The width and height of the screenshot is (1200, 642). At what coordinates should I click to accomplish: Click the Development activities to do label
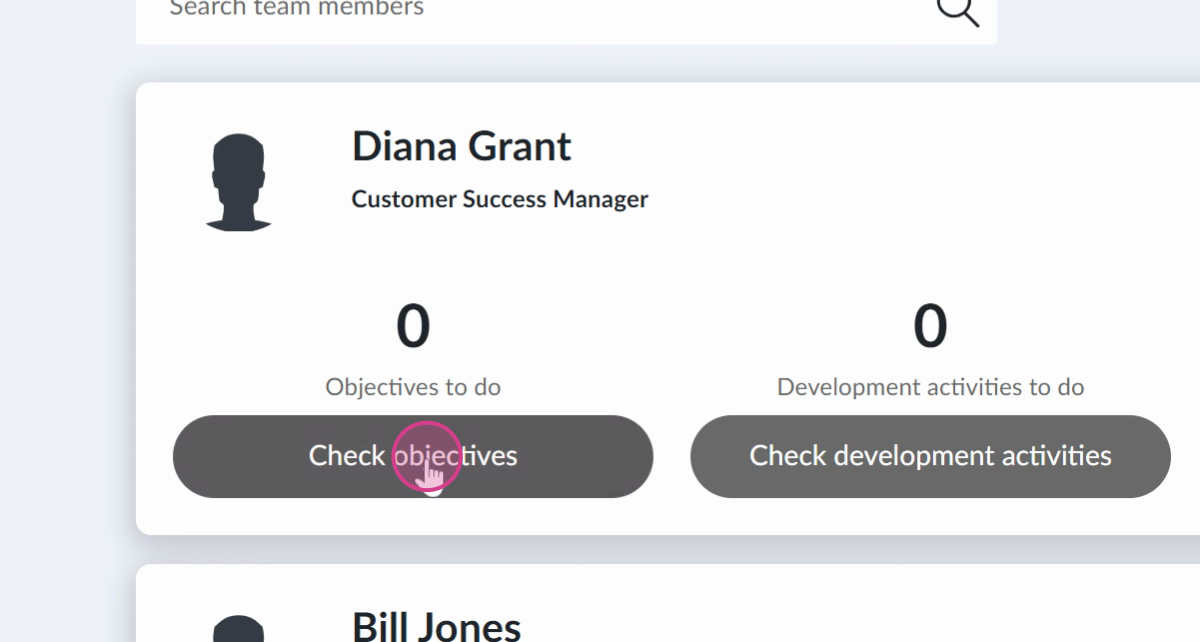point(930,387)
